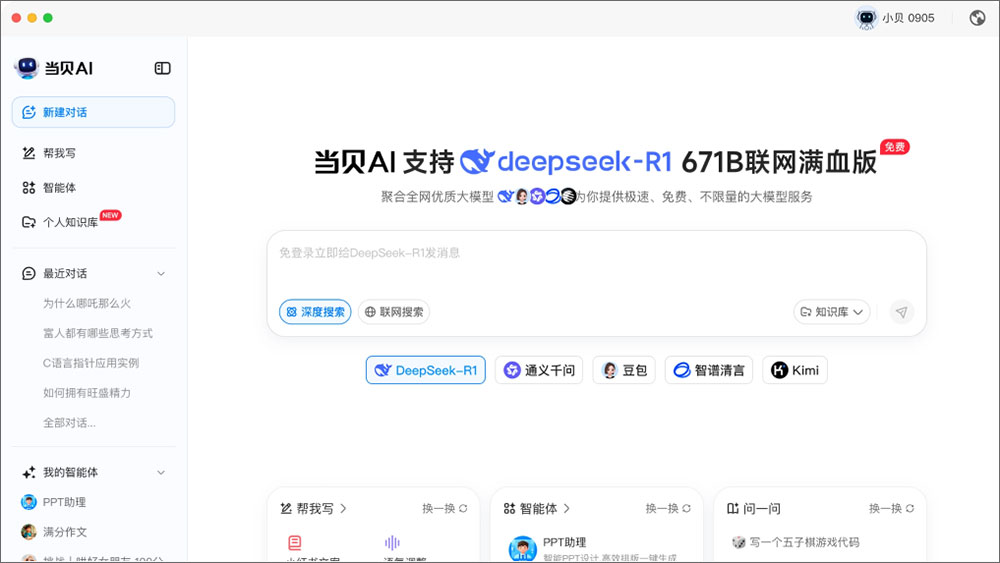
Task: Refresh 智能体 card with 换一换
Action: [668, 508]
